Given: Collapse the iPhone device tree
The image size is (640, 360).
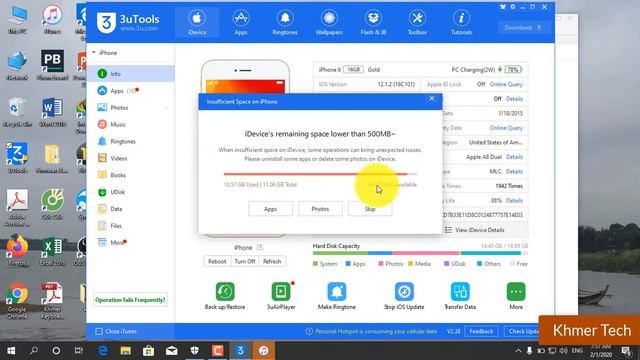Looking at the screenshot, I should click(x=94, y=53).
